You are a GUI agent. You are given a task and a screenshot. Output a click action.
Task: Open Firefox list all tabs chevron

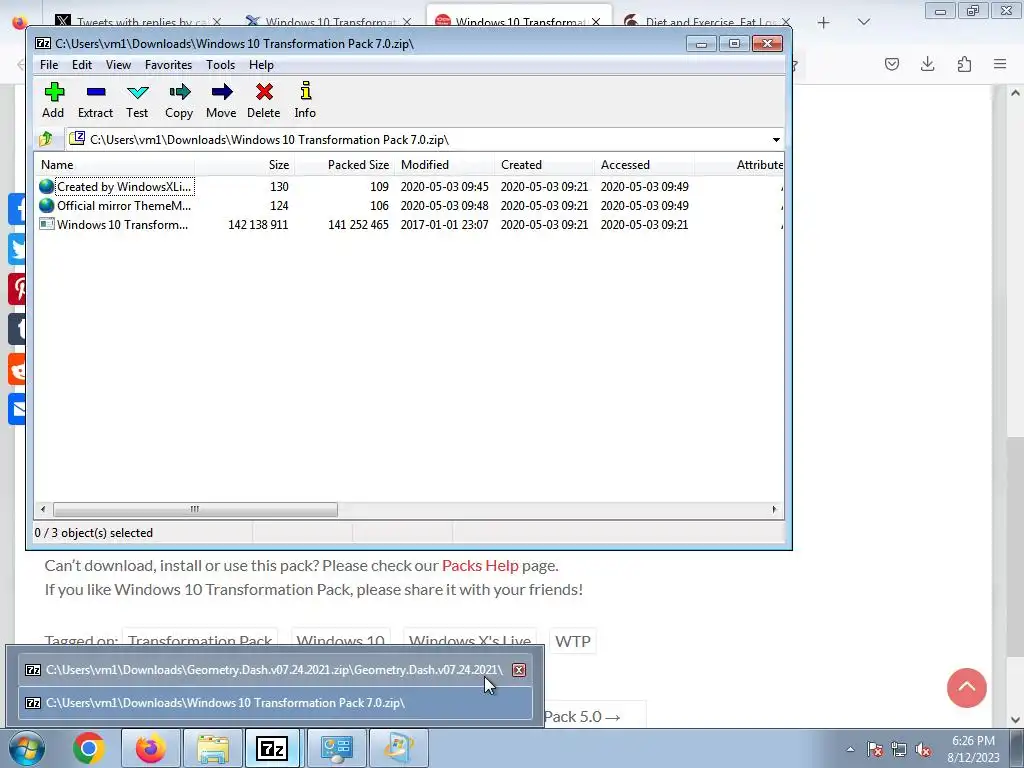click(x=863, y=22)
